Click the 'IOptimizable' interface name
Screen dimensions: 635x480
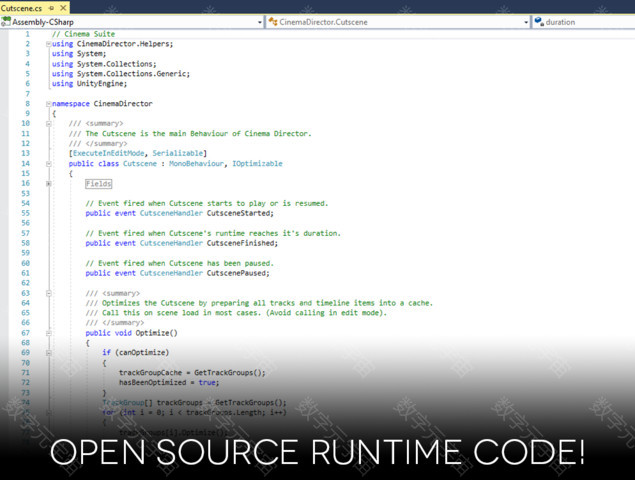click(257, 164)
